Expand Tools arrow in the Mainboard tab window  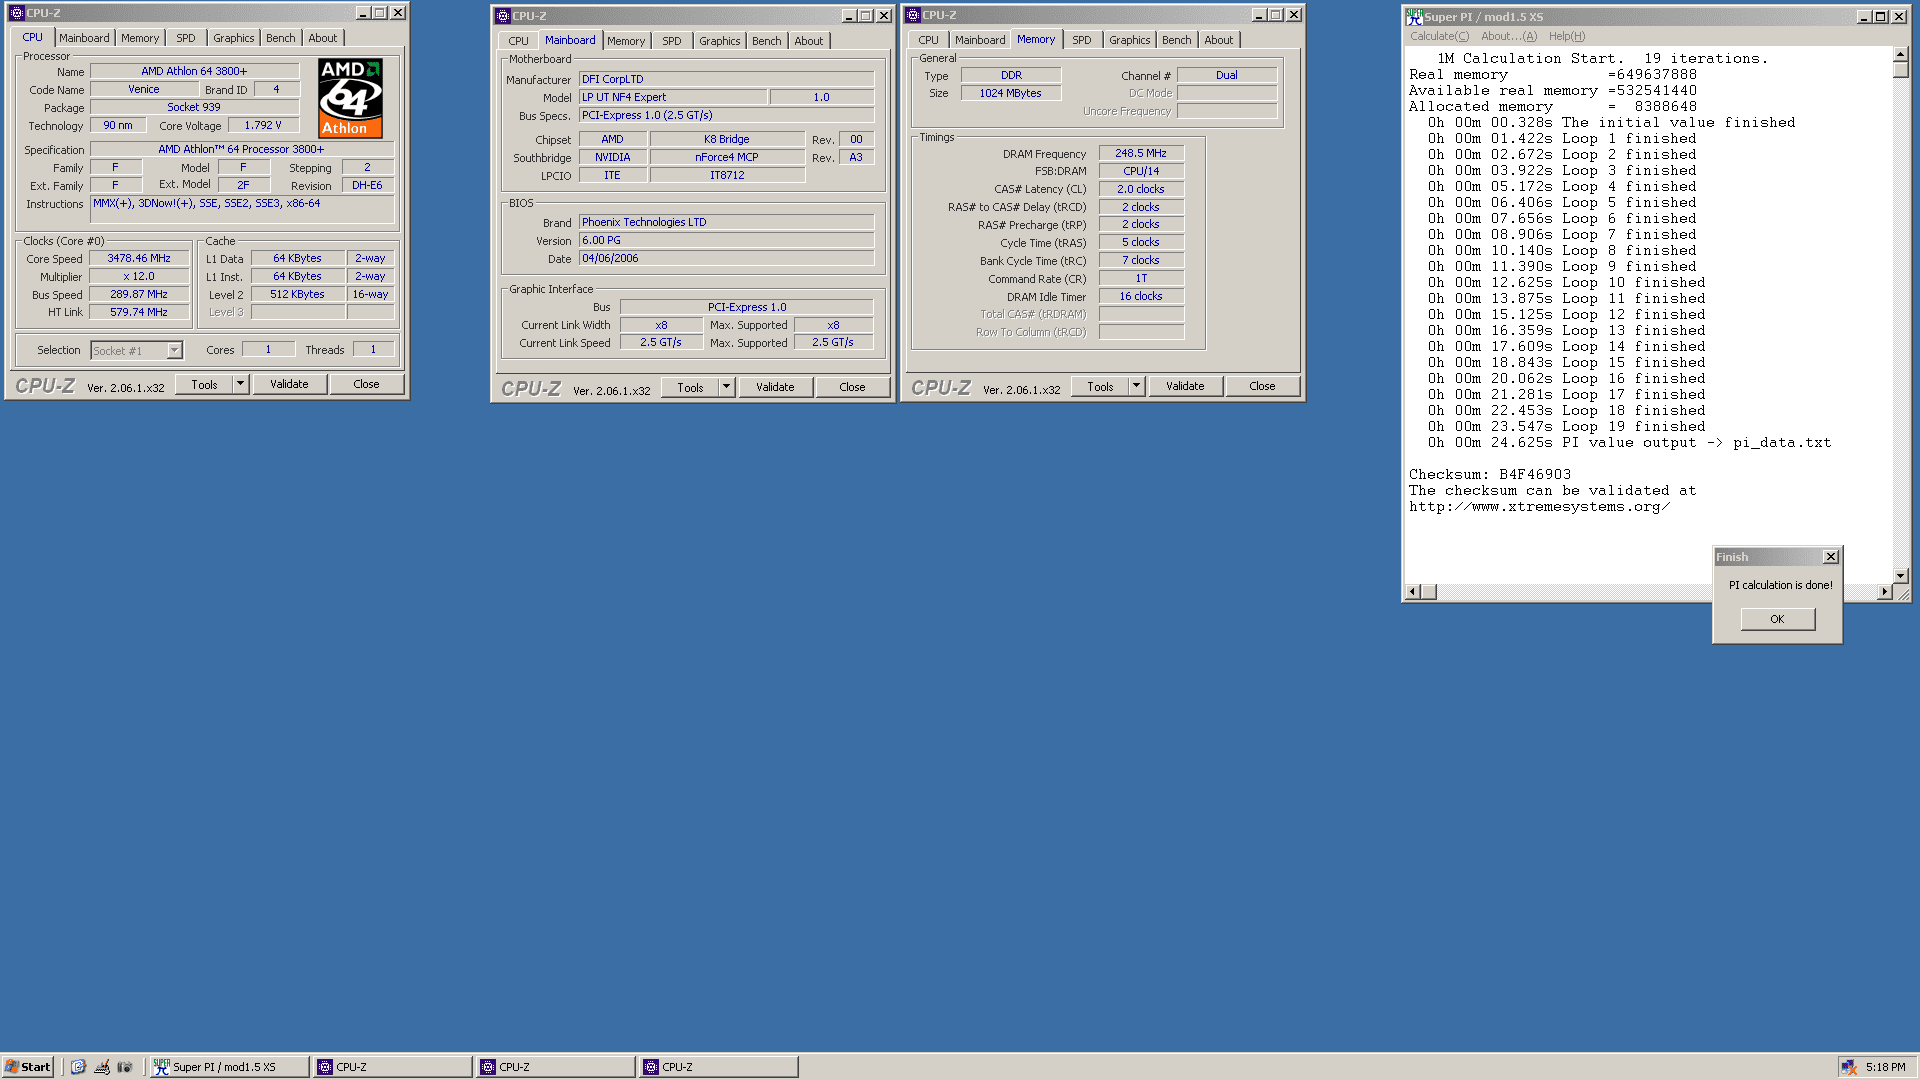tap(726, 387)
